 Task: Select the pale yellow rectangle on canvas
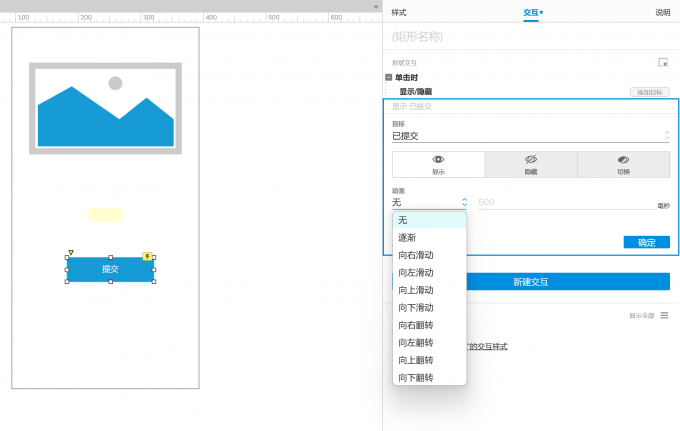point(105,215)
